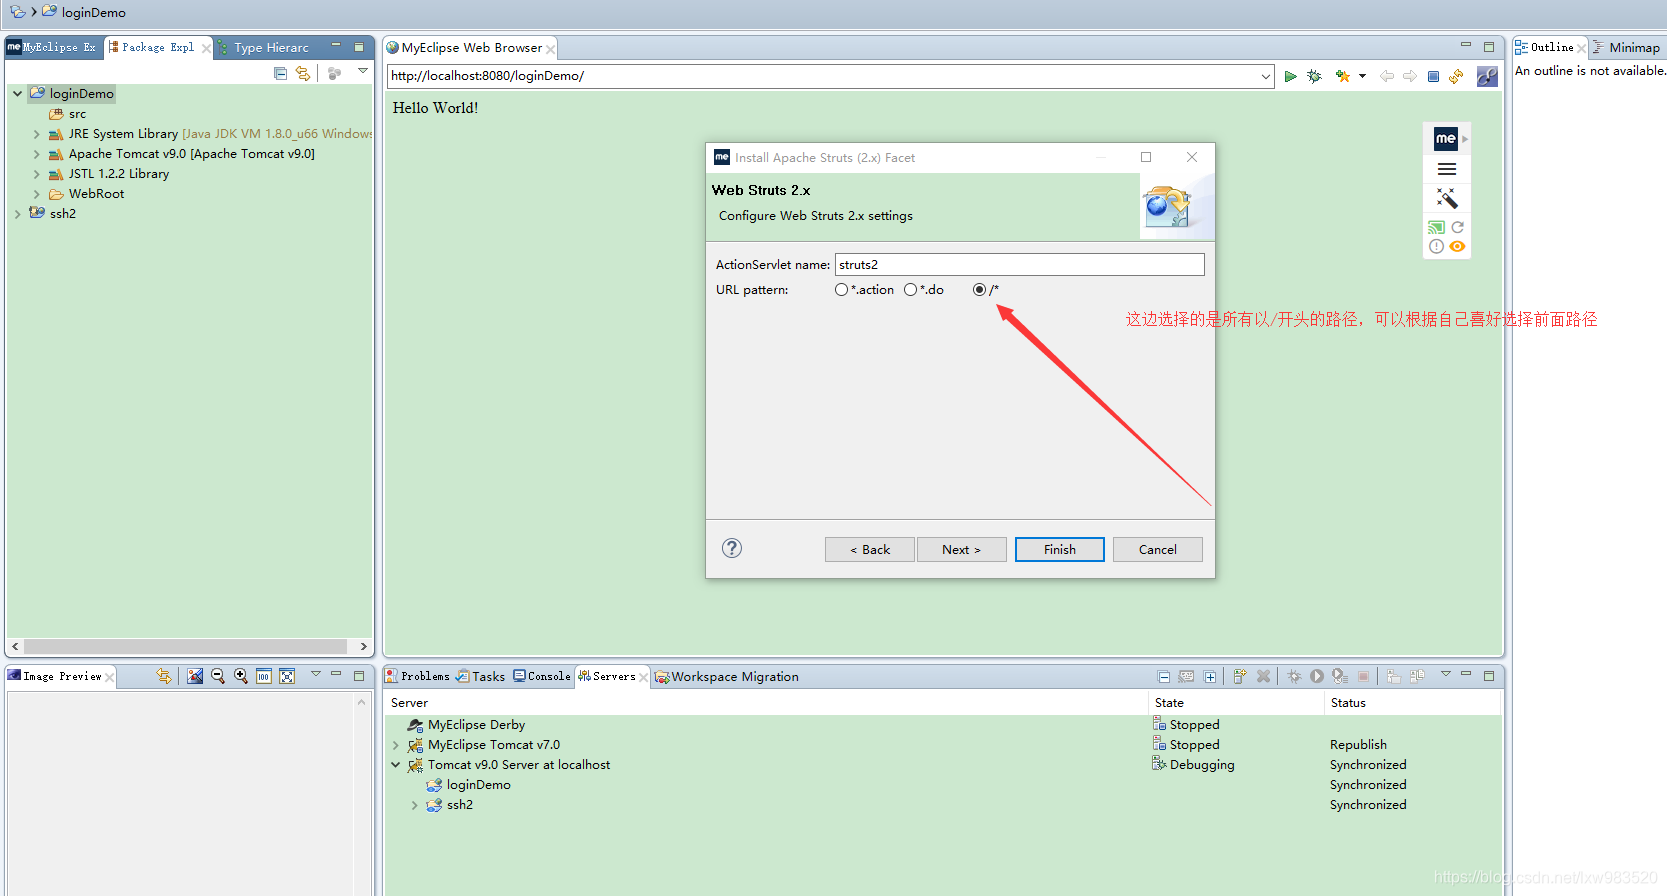This screenshot has height=896, width=1667.
Task: Expand the ssh2 project in Package Explorer
Action: [17, 214]
